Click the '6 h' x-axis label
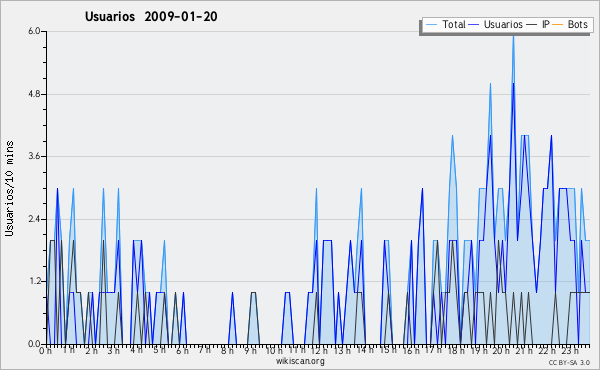This screenshot has width=600, height=370. [182, 351]
